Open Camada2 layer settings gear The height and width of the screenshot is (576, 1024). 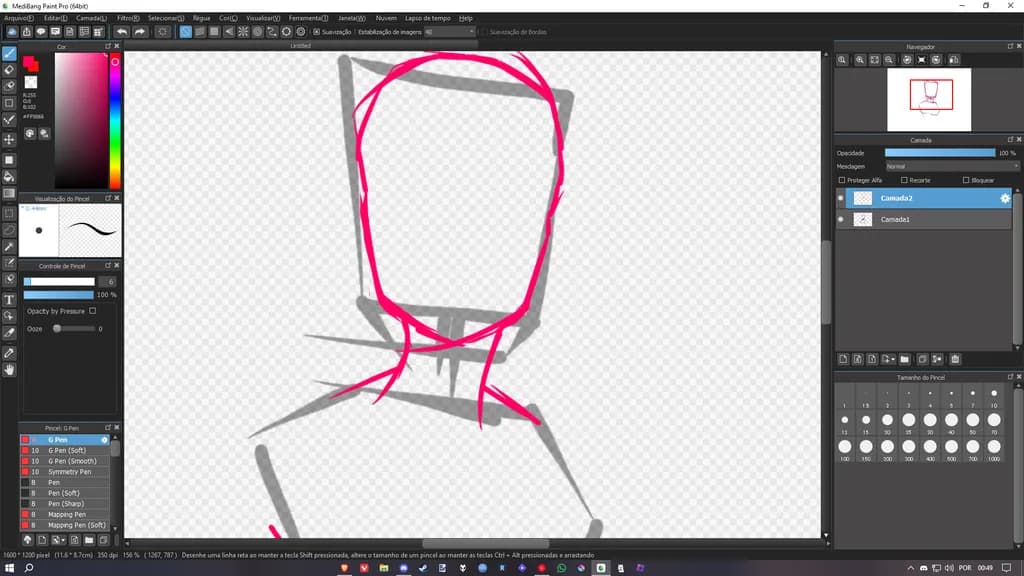(1004, 198)
